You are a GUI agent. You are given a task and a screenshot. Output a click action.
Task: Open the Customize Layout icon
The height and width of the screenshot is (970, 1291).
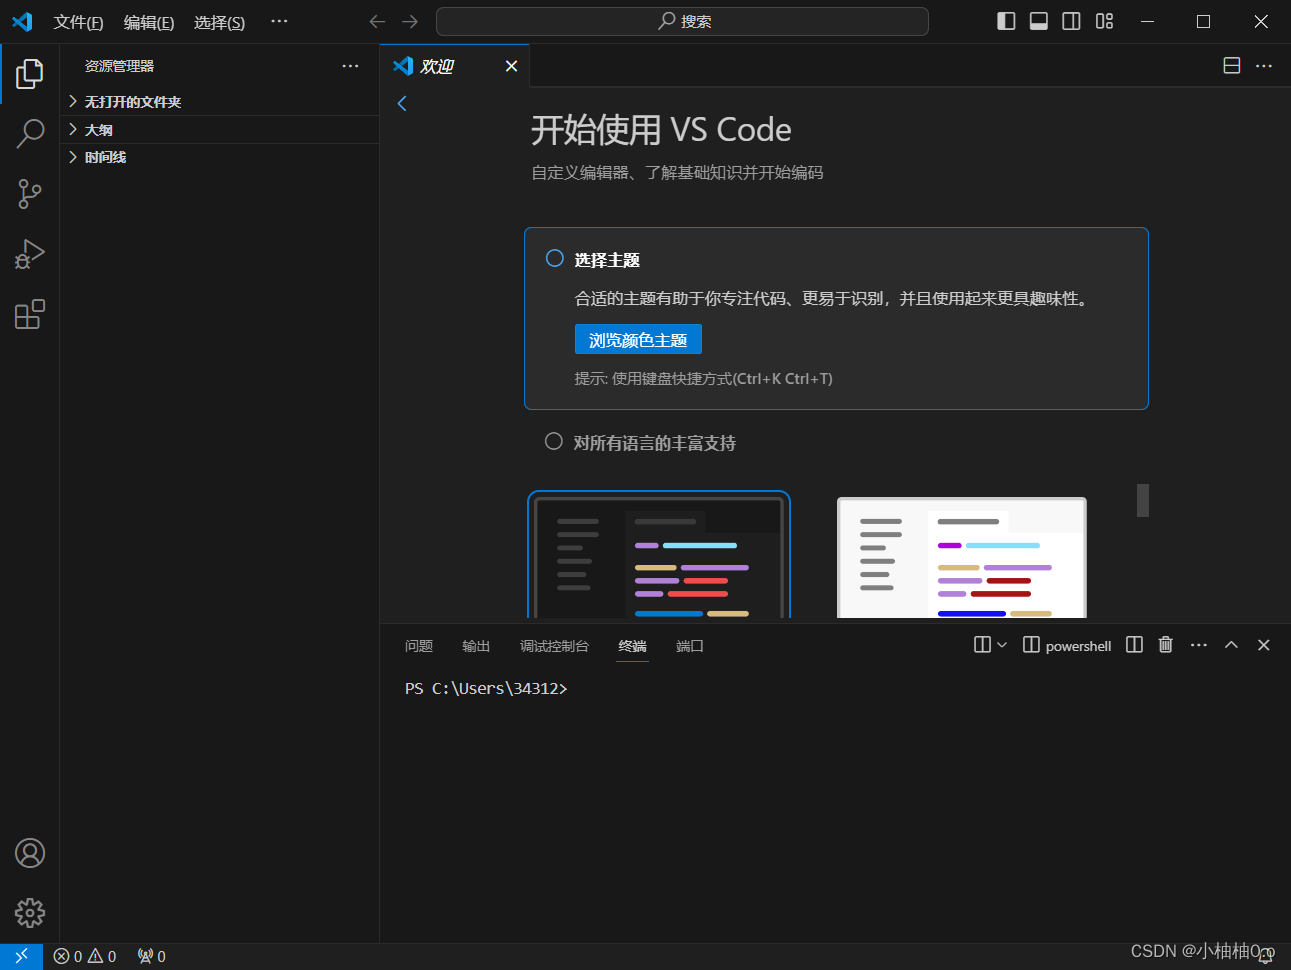tap(1104, 21)
